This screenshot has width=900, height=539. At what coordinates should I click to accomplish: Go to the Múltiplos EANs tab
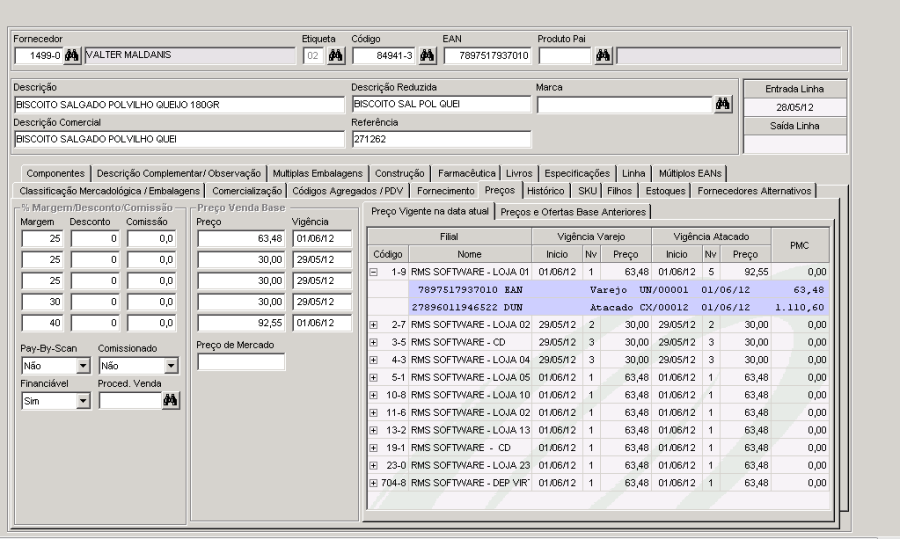click(691, 172)
